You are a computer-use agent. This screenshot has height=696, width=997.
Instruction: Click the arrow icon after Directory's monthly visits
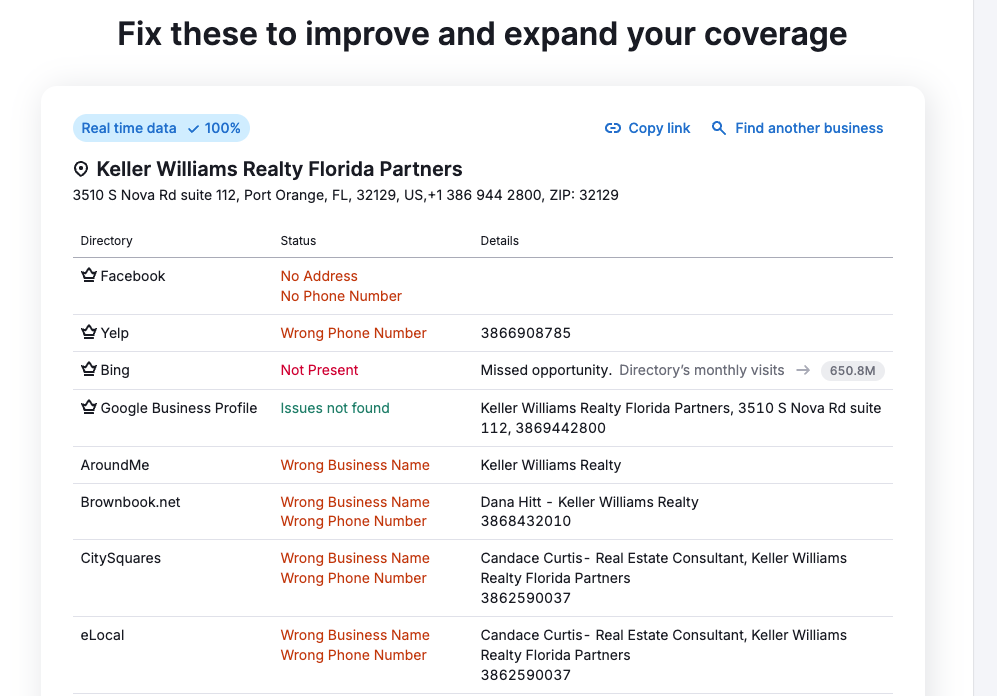coord(803,370)
